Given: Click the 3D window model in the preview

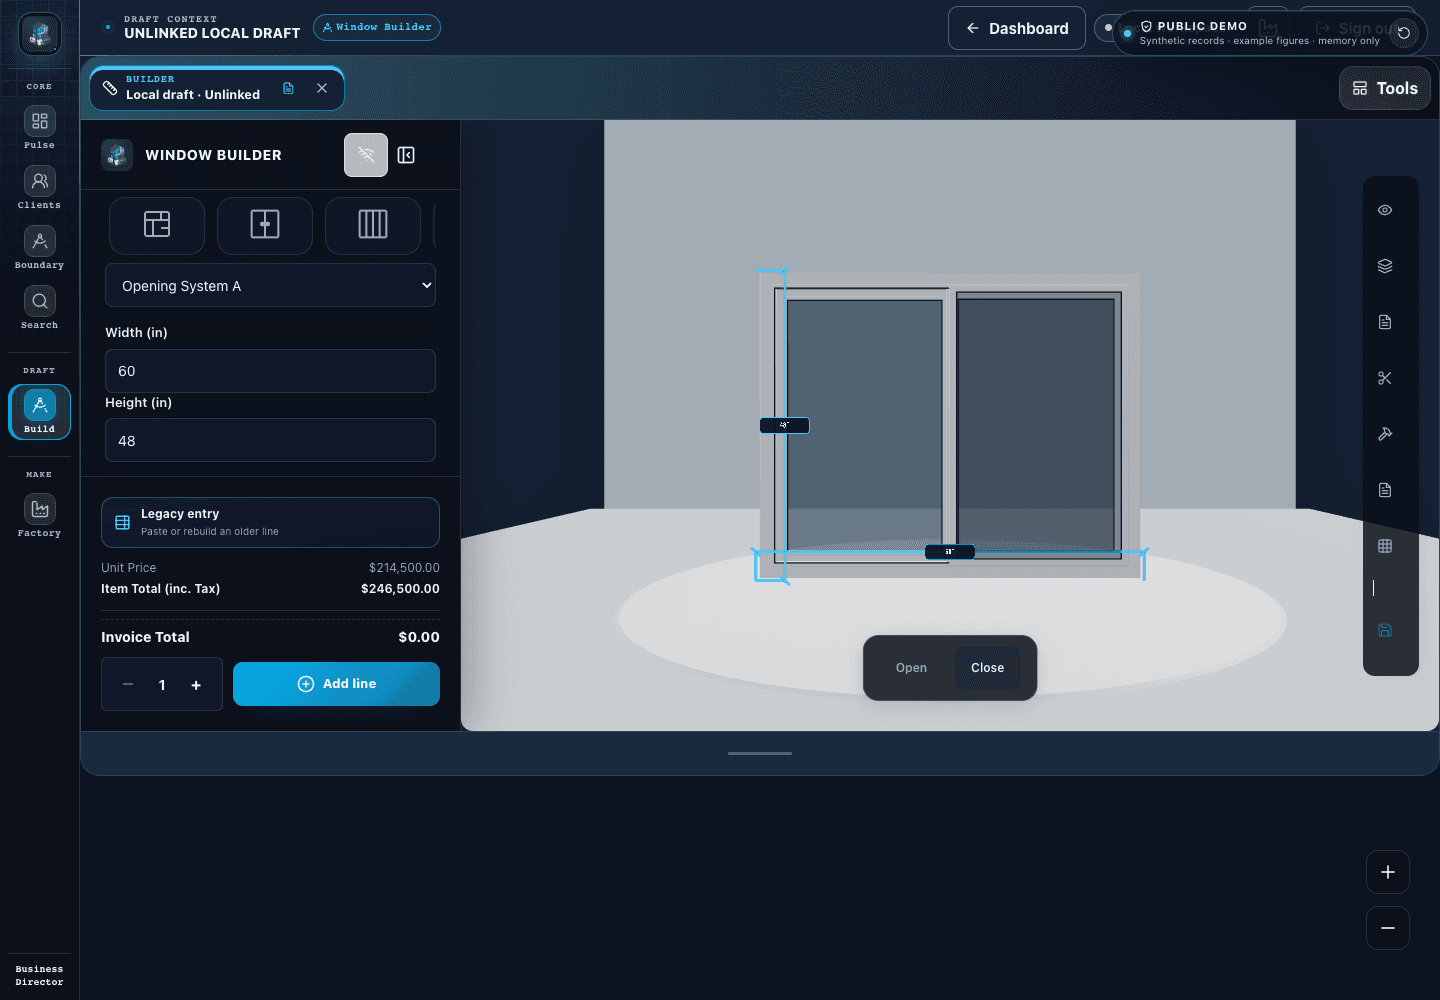Looking at the screenshot, I should (x=950, y=425).
